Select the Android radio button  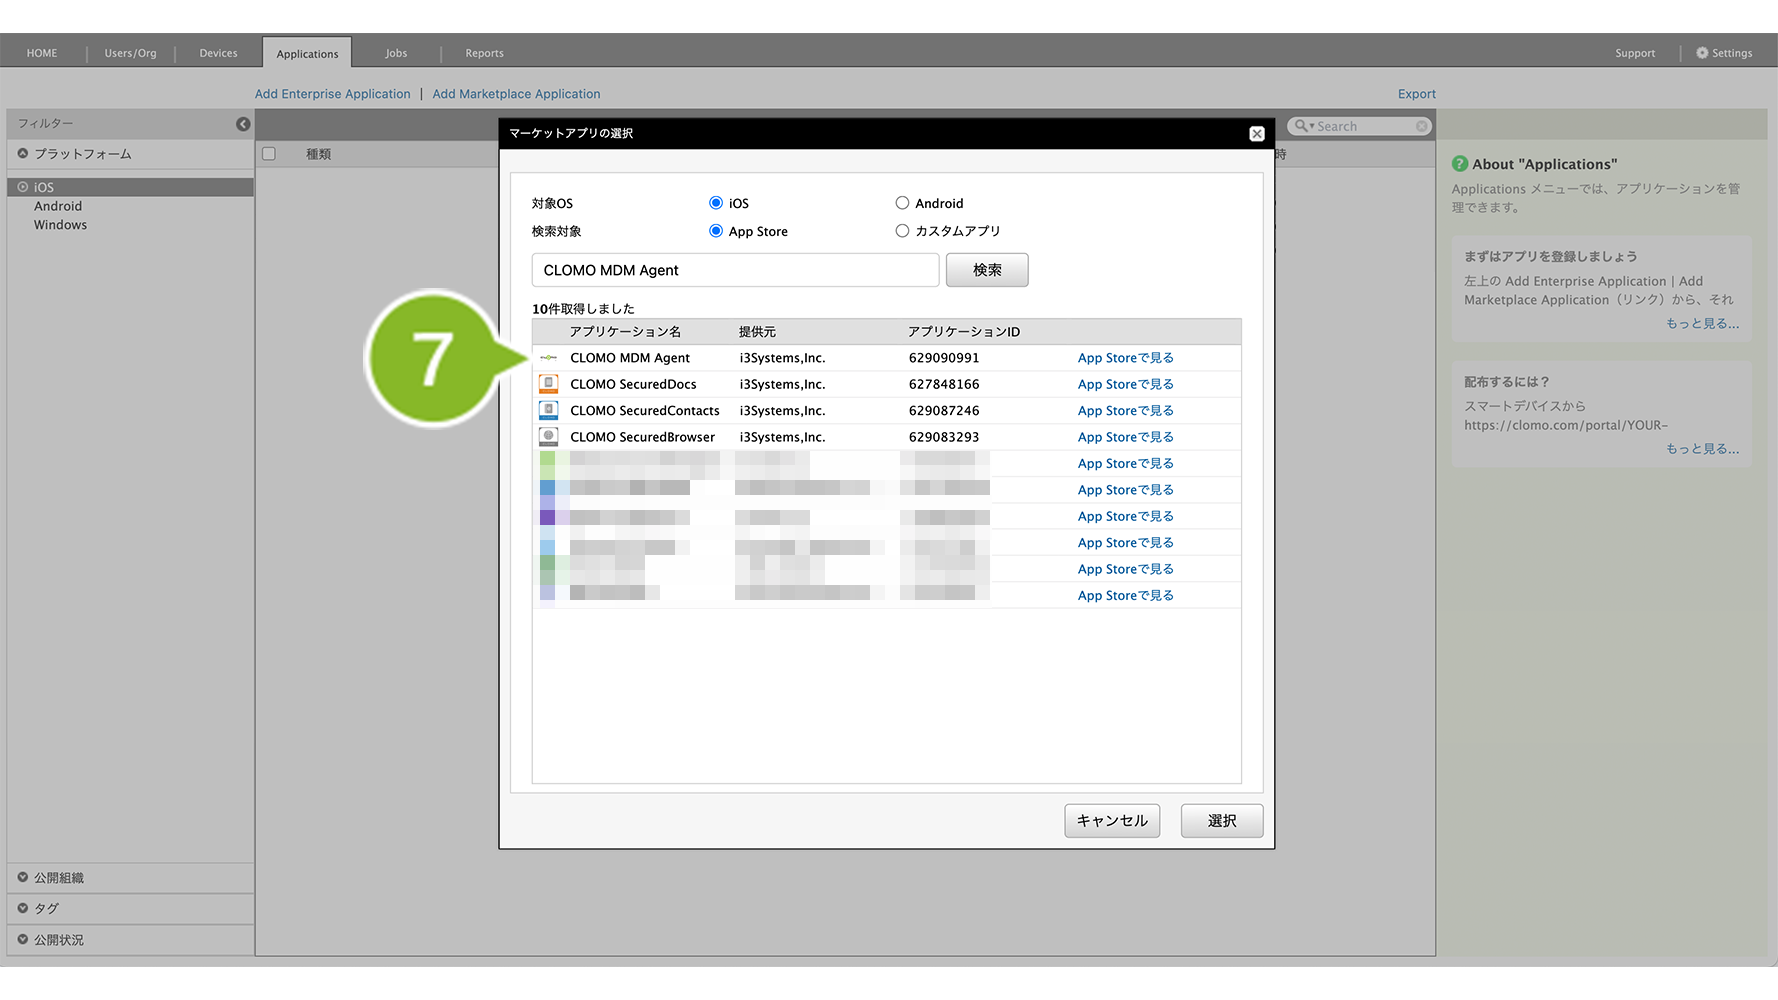(x=902, y=203)
